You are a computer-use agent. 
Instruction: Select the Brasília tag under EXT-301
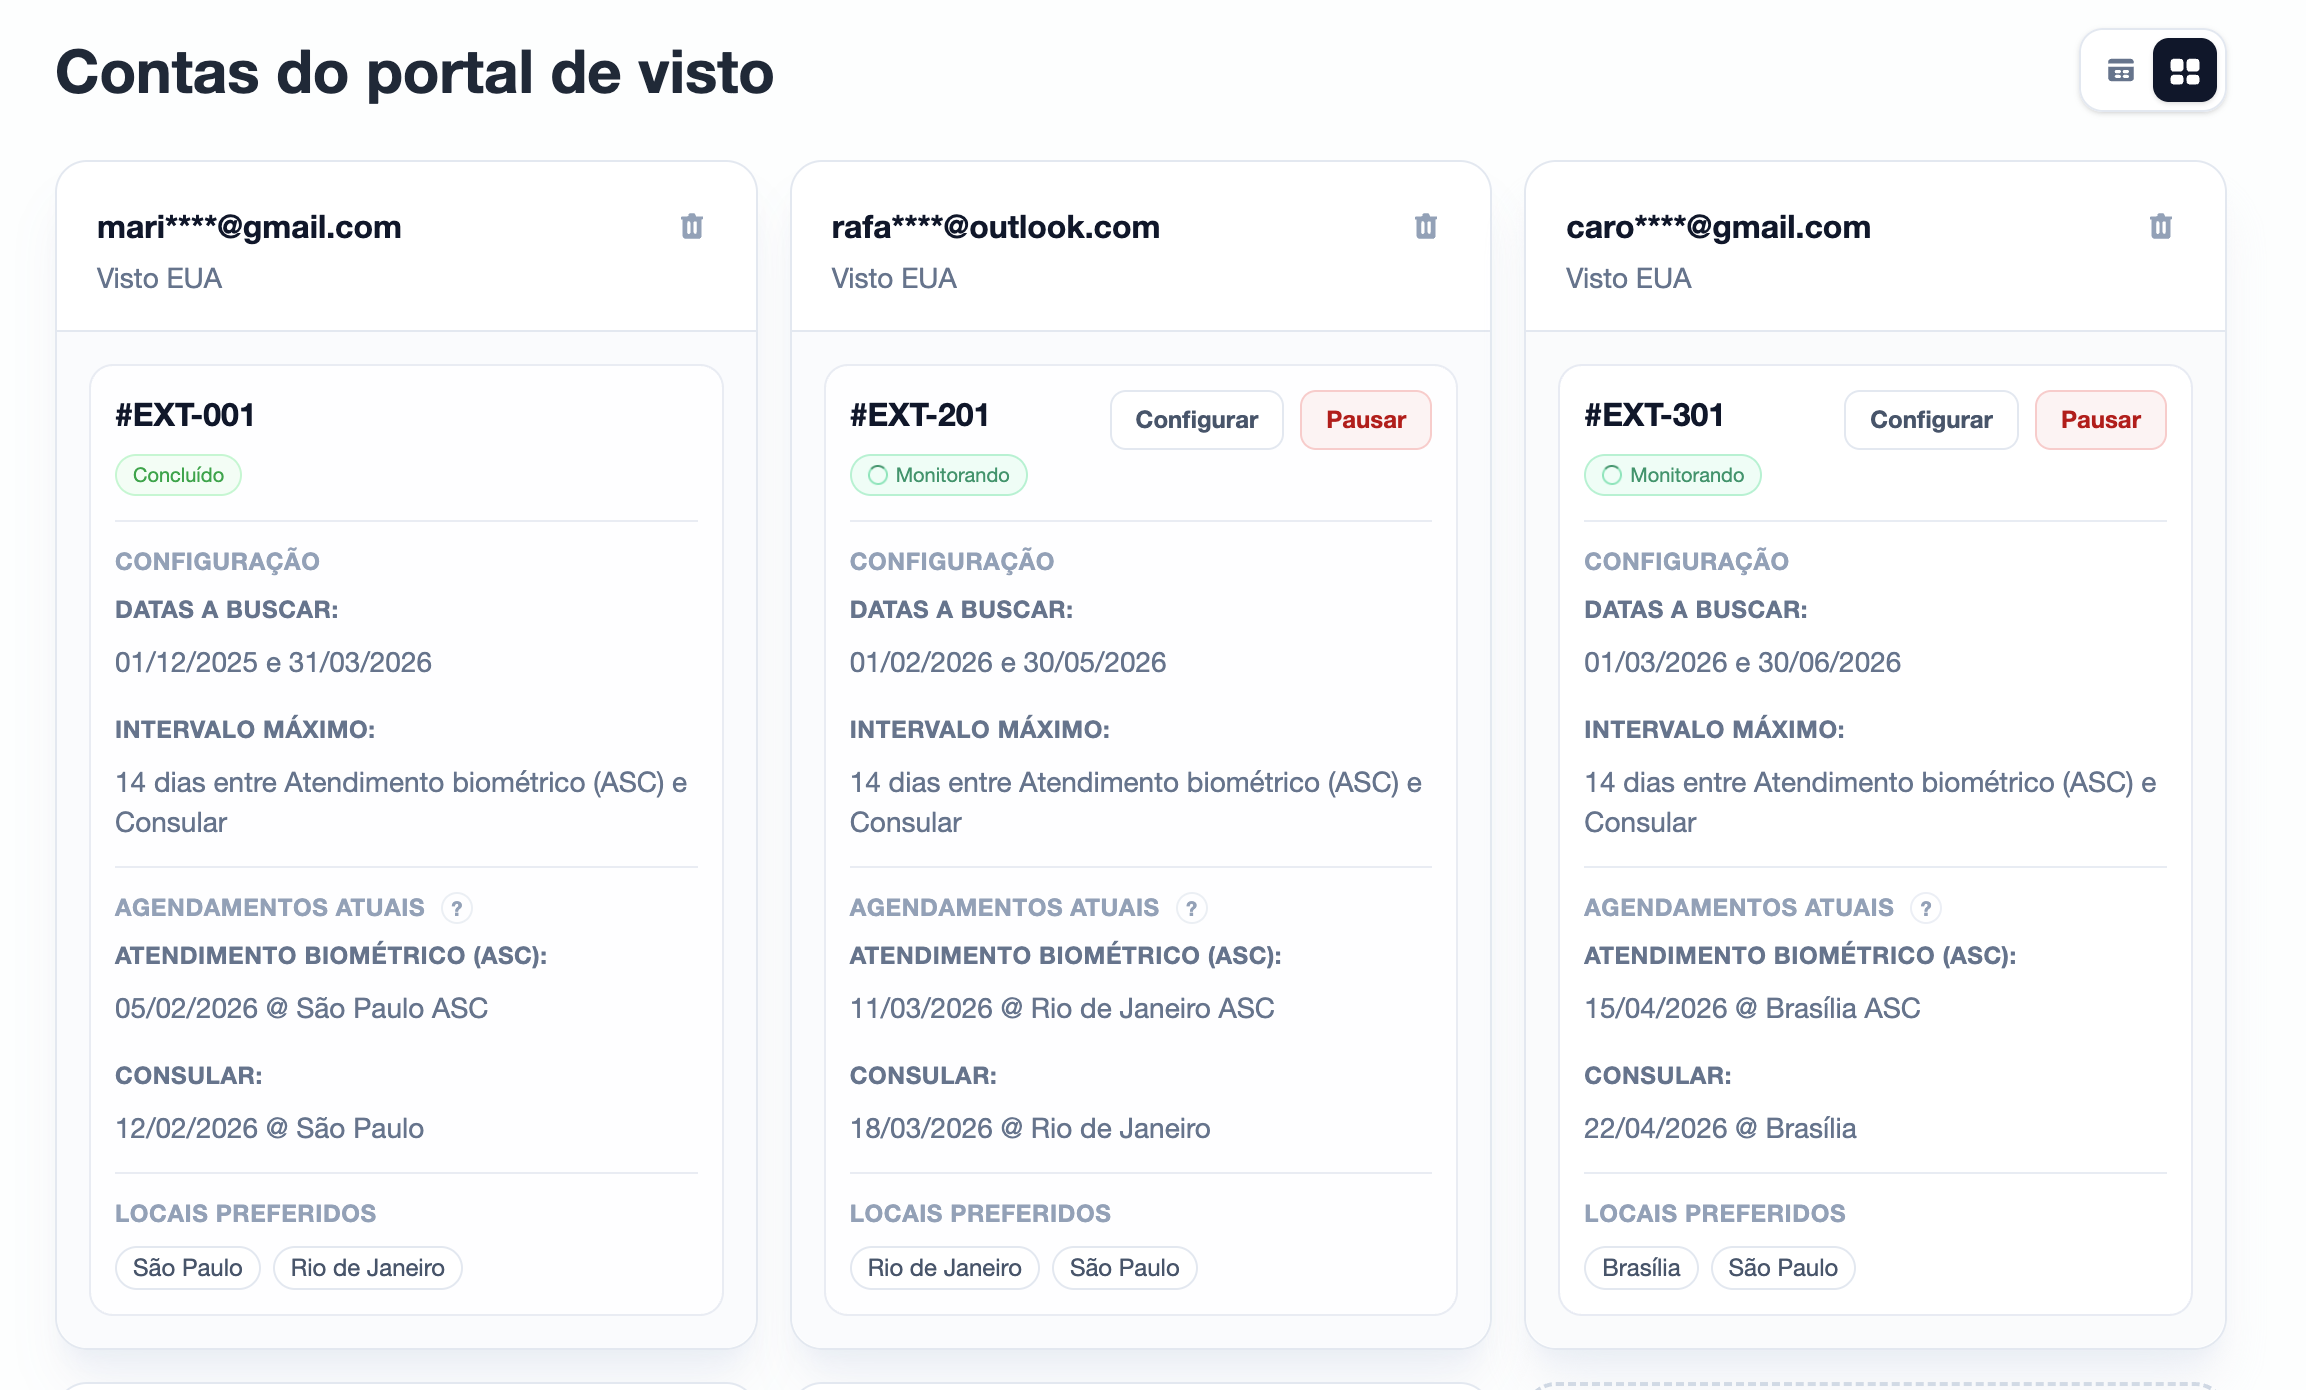coord(1640,1267)
